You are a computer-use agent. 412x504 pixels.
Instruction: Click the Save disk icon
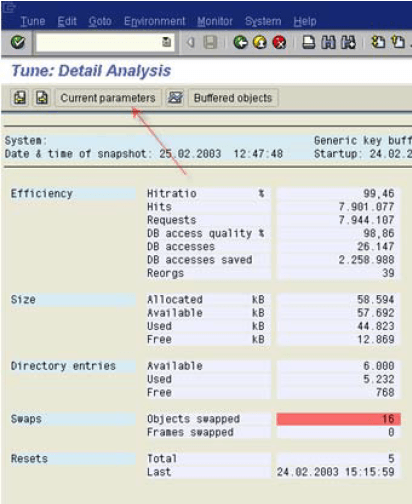point(210,42)
